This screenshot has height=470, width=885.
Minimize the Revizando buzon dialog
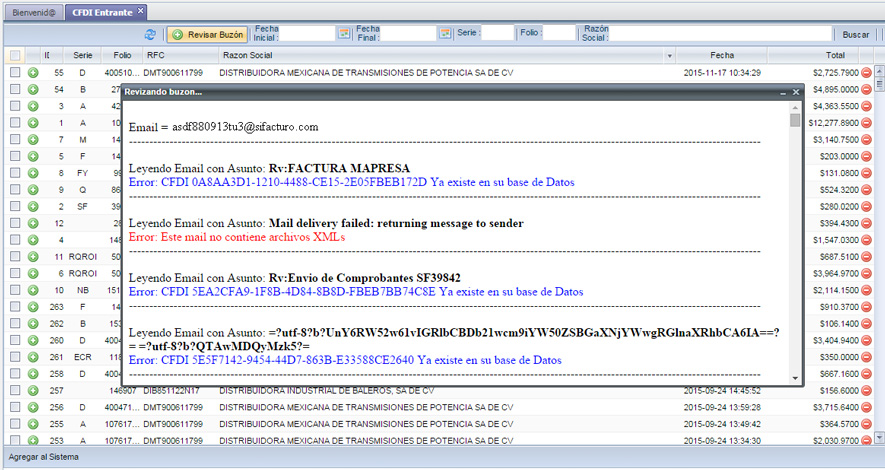pyautogui.click(x=783, y=92)
